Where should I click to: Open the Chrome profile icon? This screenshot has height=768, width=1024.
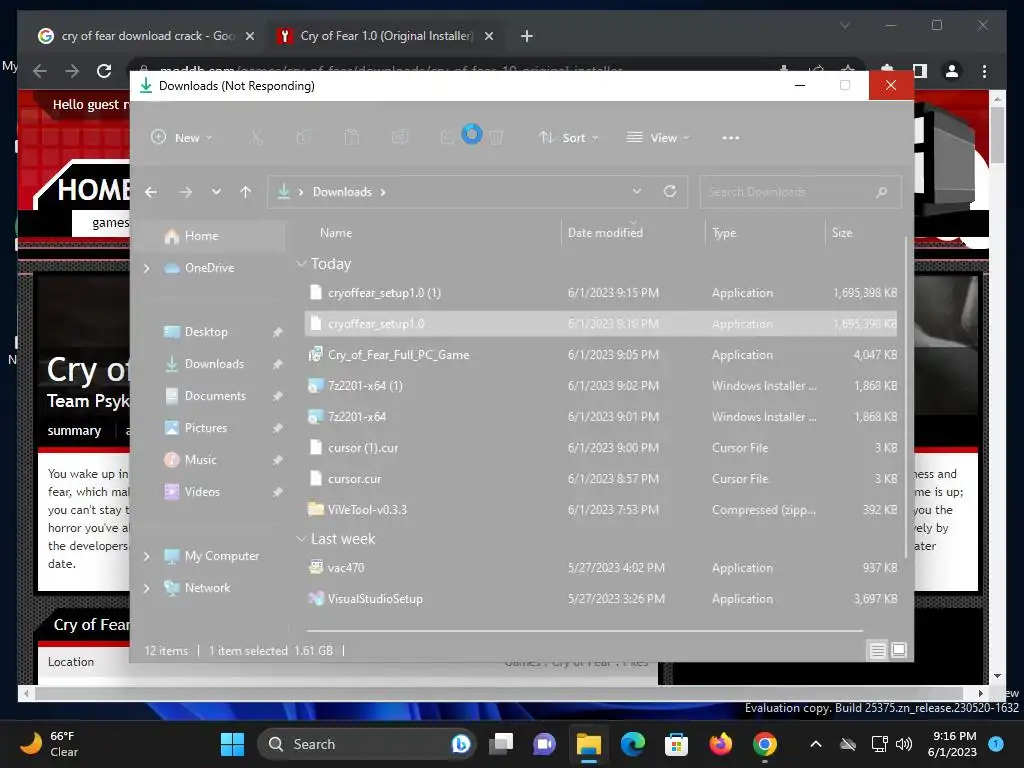[x=952, y=71]
